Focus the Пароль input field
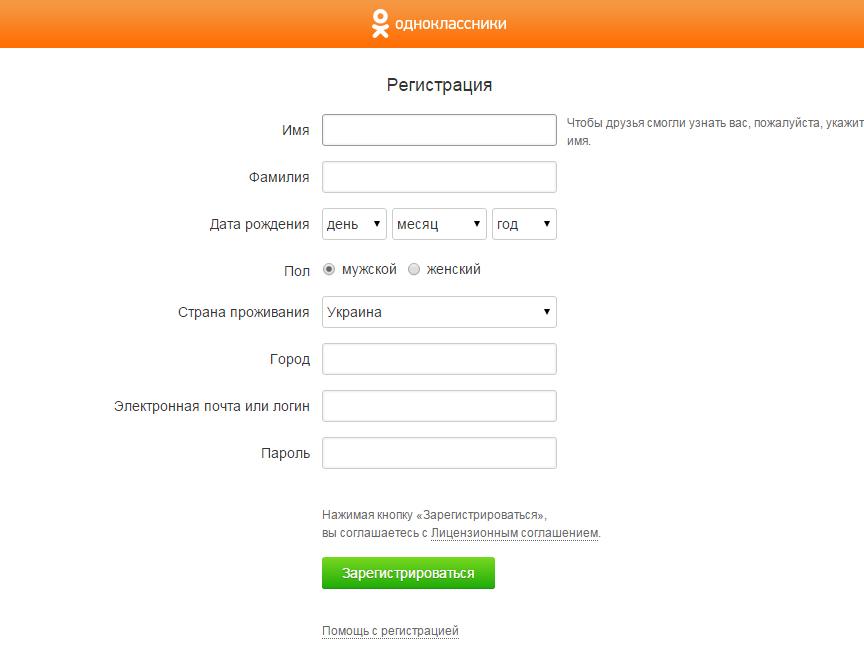This screenshot has width=864, height=663. pyautogui.click(x=439, y=453)
